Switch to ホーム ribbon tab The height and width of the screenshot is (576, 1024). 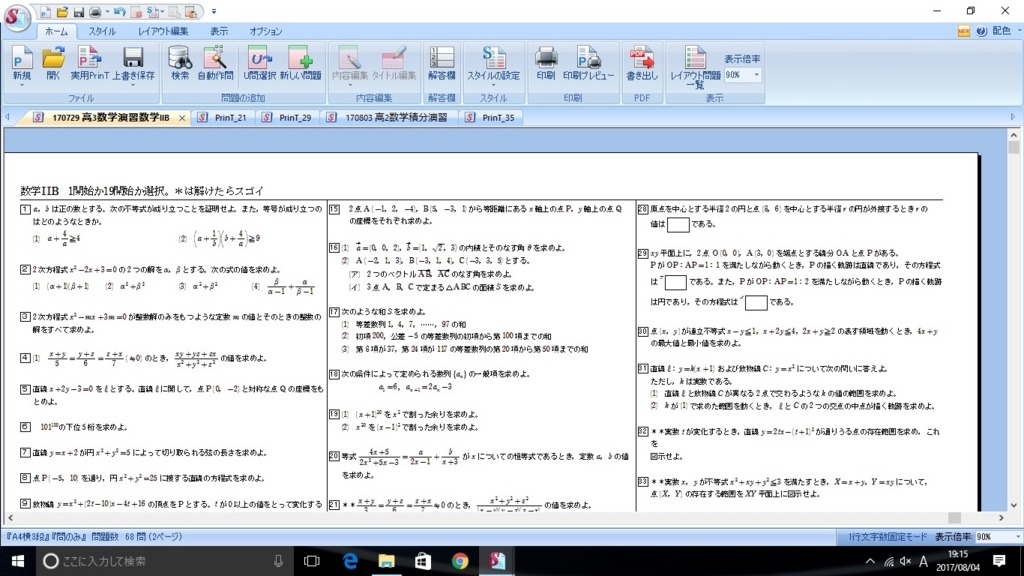tap(56, 31)
